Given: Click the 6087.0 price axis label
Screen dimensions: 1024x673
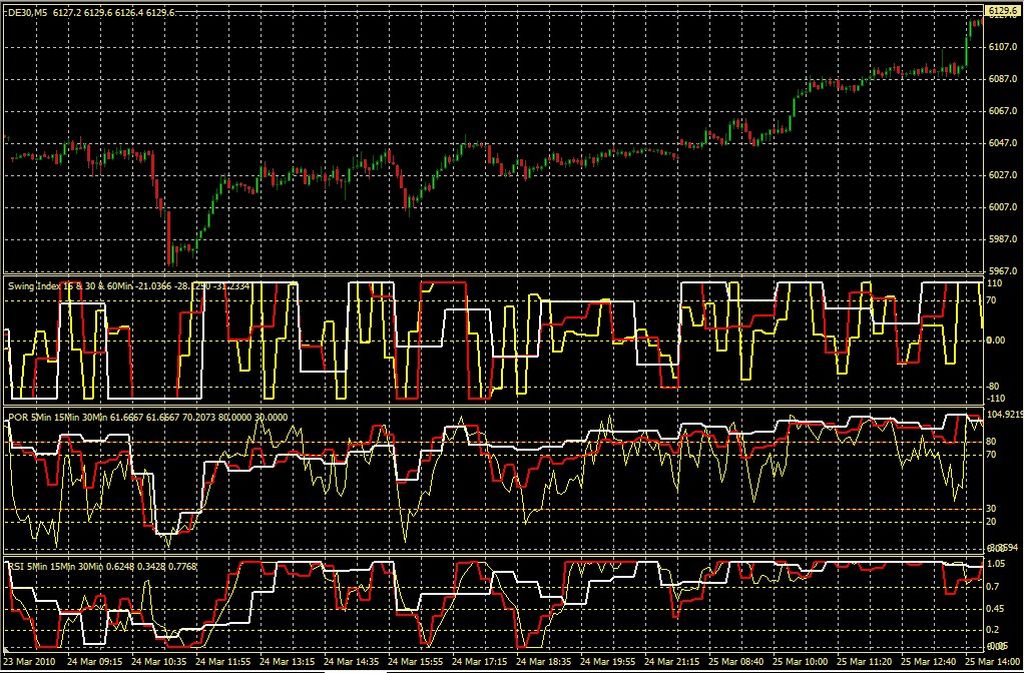Looking at the screenshot, I should coord(1004,79).
